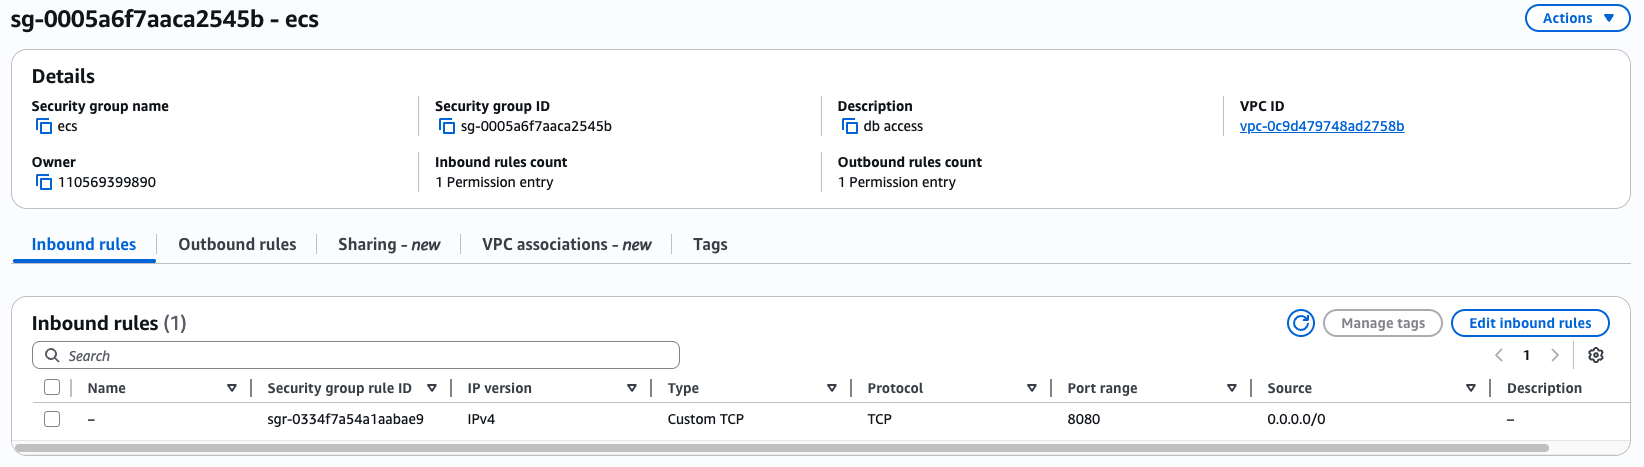Open VPC link vpc-0c9d479748ad2758b
The image size is (1644, 467).
click(1322, 126)
